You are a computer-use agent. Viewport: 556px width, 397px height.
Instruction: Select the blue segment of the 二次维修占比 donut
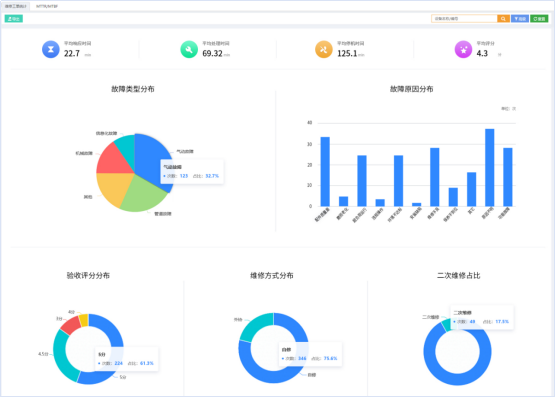point(457,379)
